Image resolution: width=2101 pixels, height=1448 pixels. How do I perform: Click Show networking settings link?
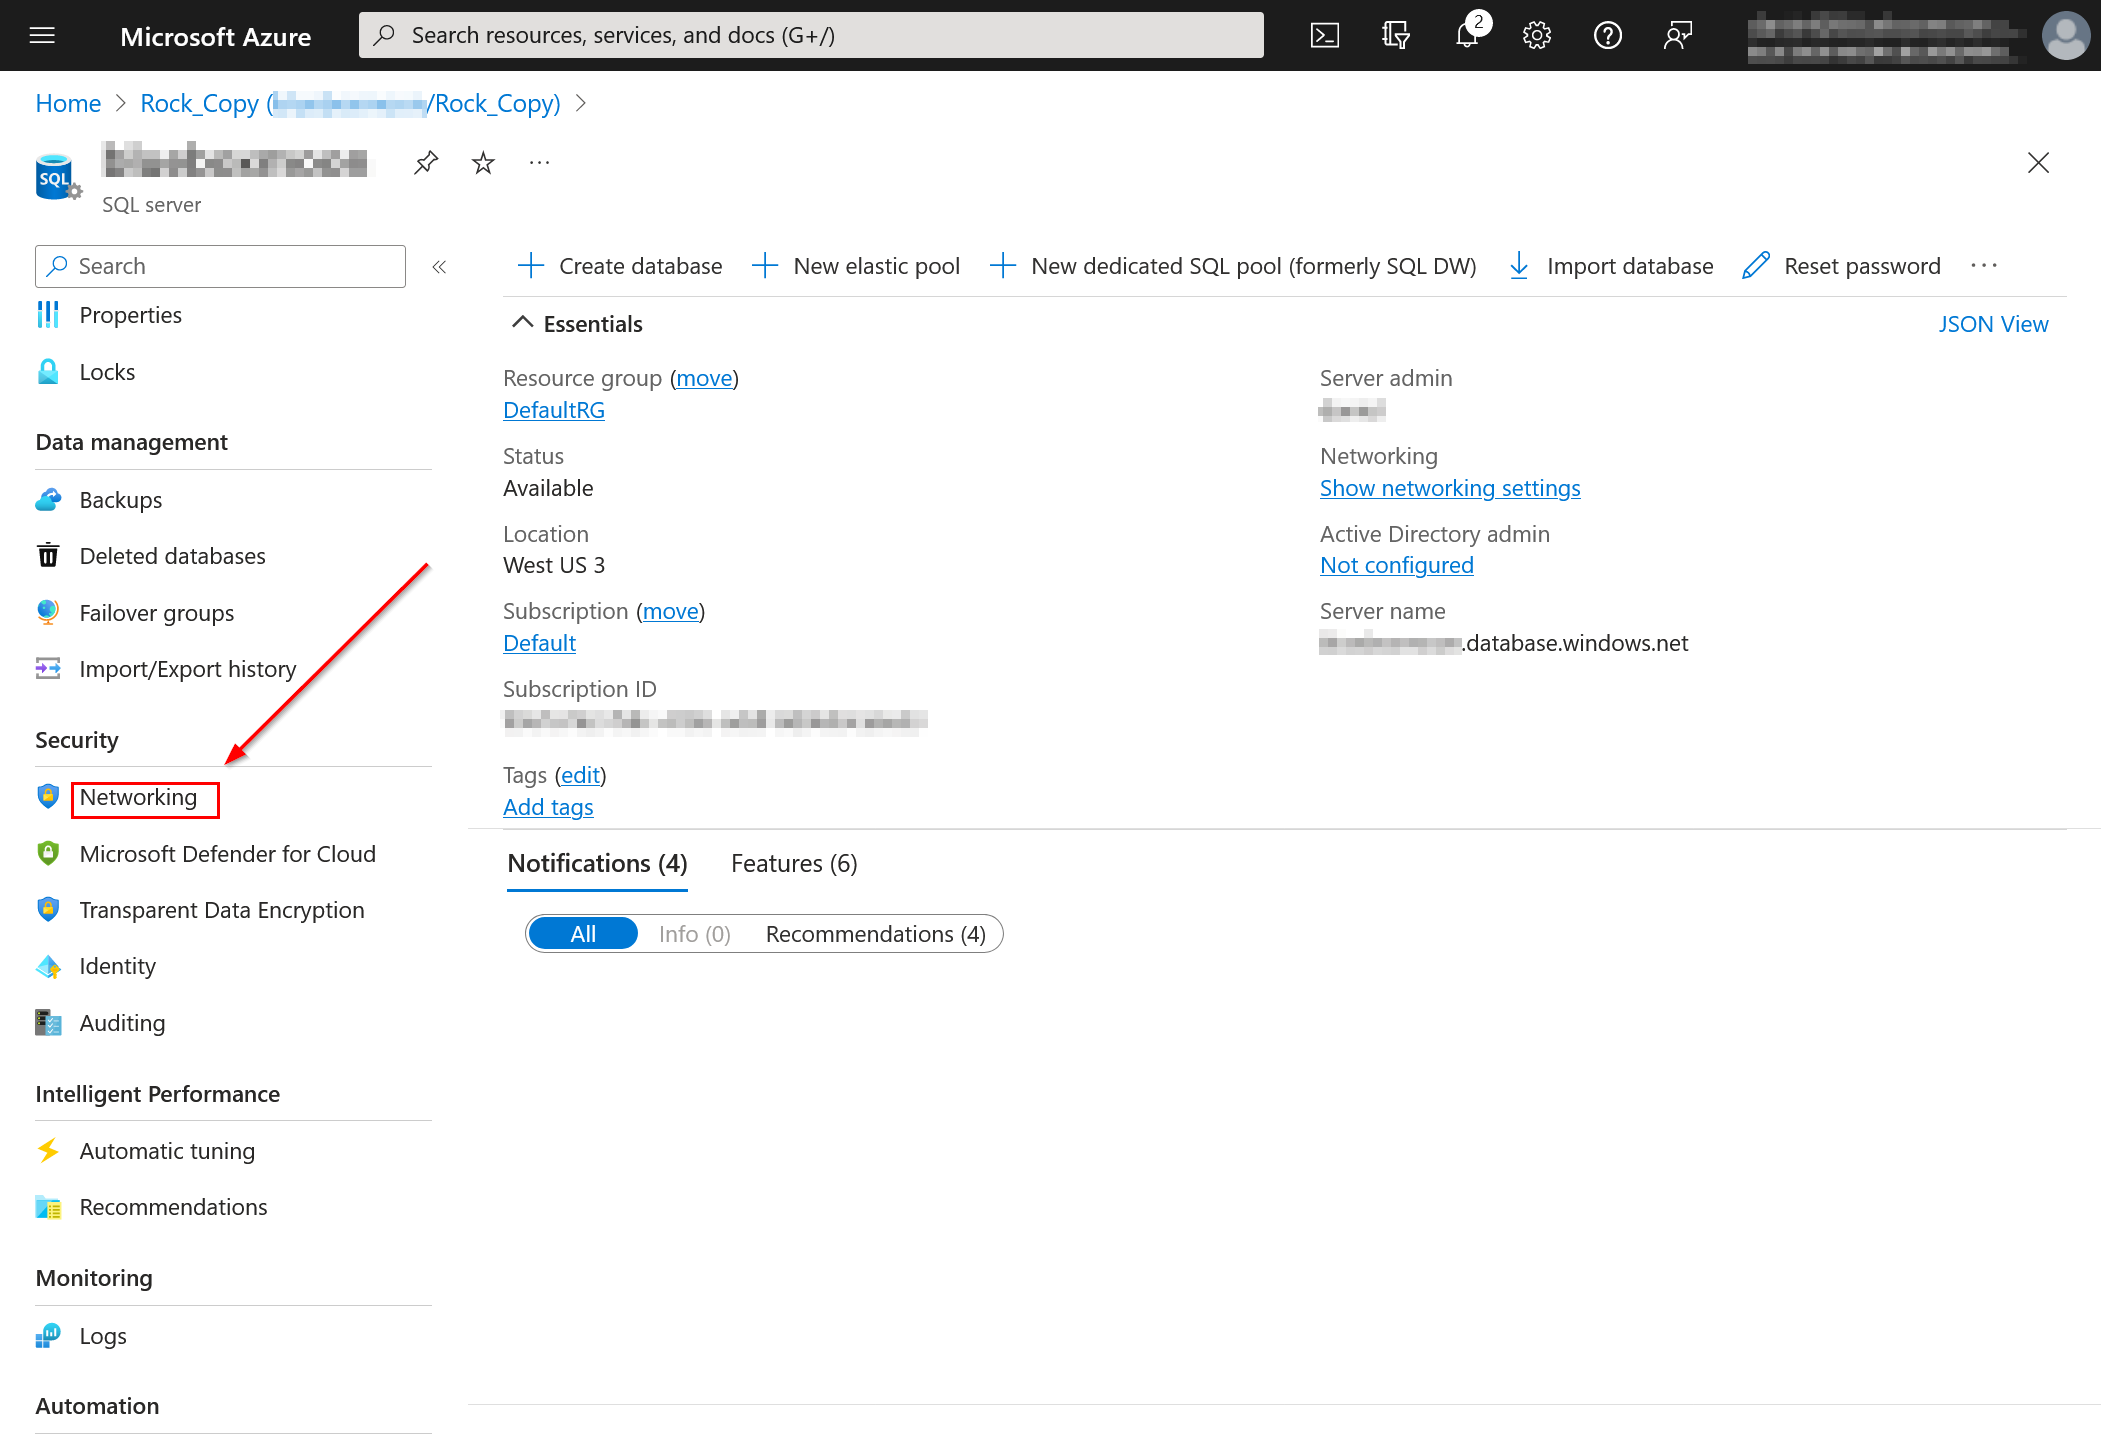tap(1449, 488)
